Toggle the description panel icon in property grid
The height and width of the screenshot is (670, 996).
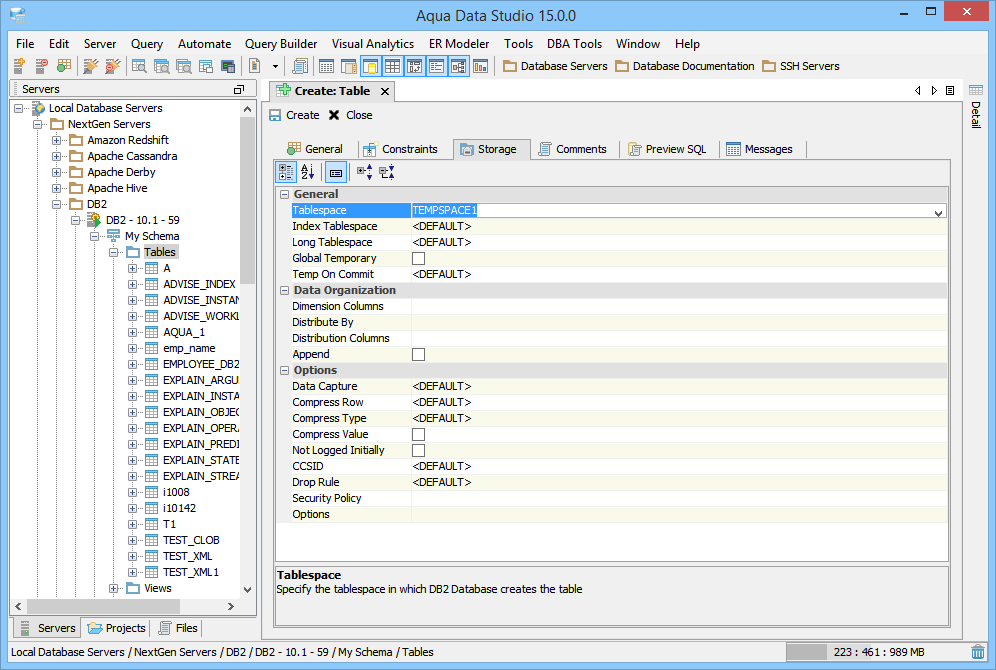pyautogui.click(x=335, y=172)
